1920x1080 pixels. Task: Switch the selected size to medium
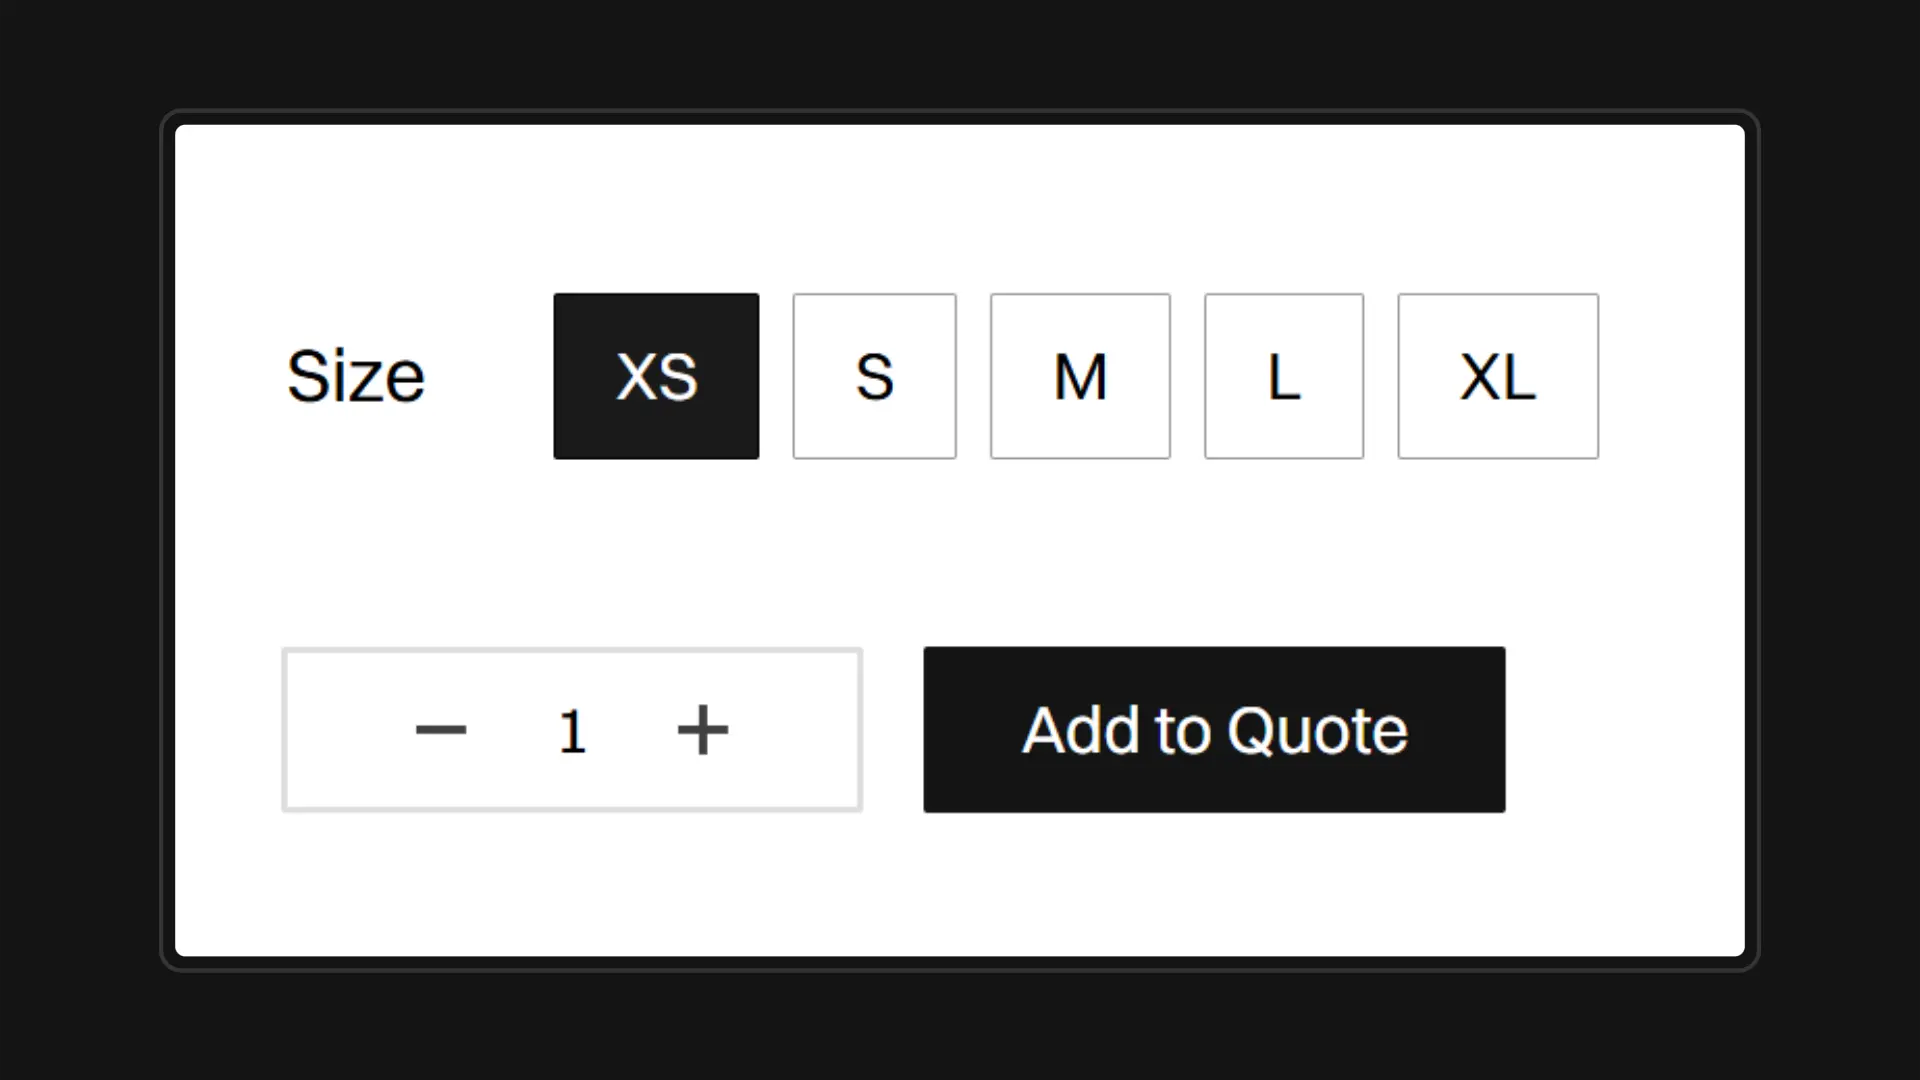pyautogui.click(x=1080, y=376)
